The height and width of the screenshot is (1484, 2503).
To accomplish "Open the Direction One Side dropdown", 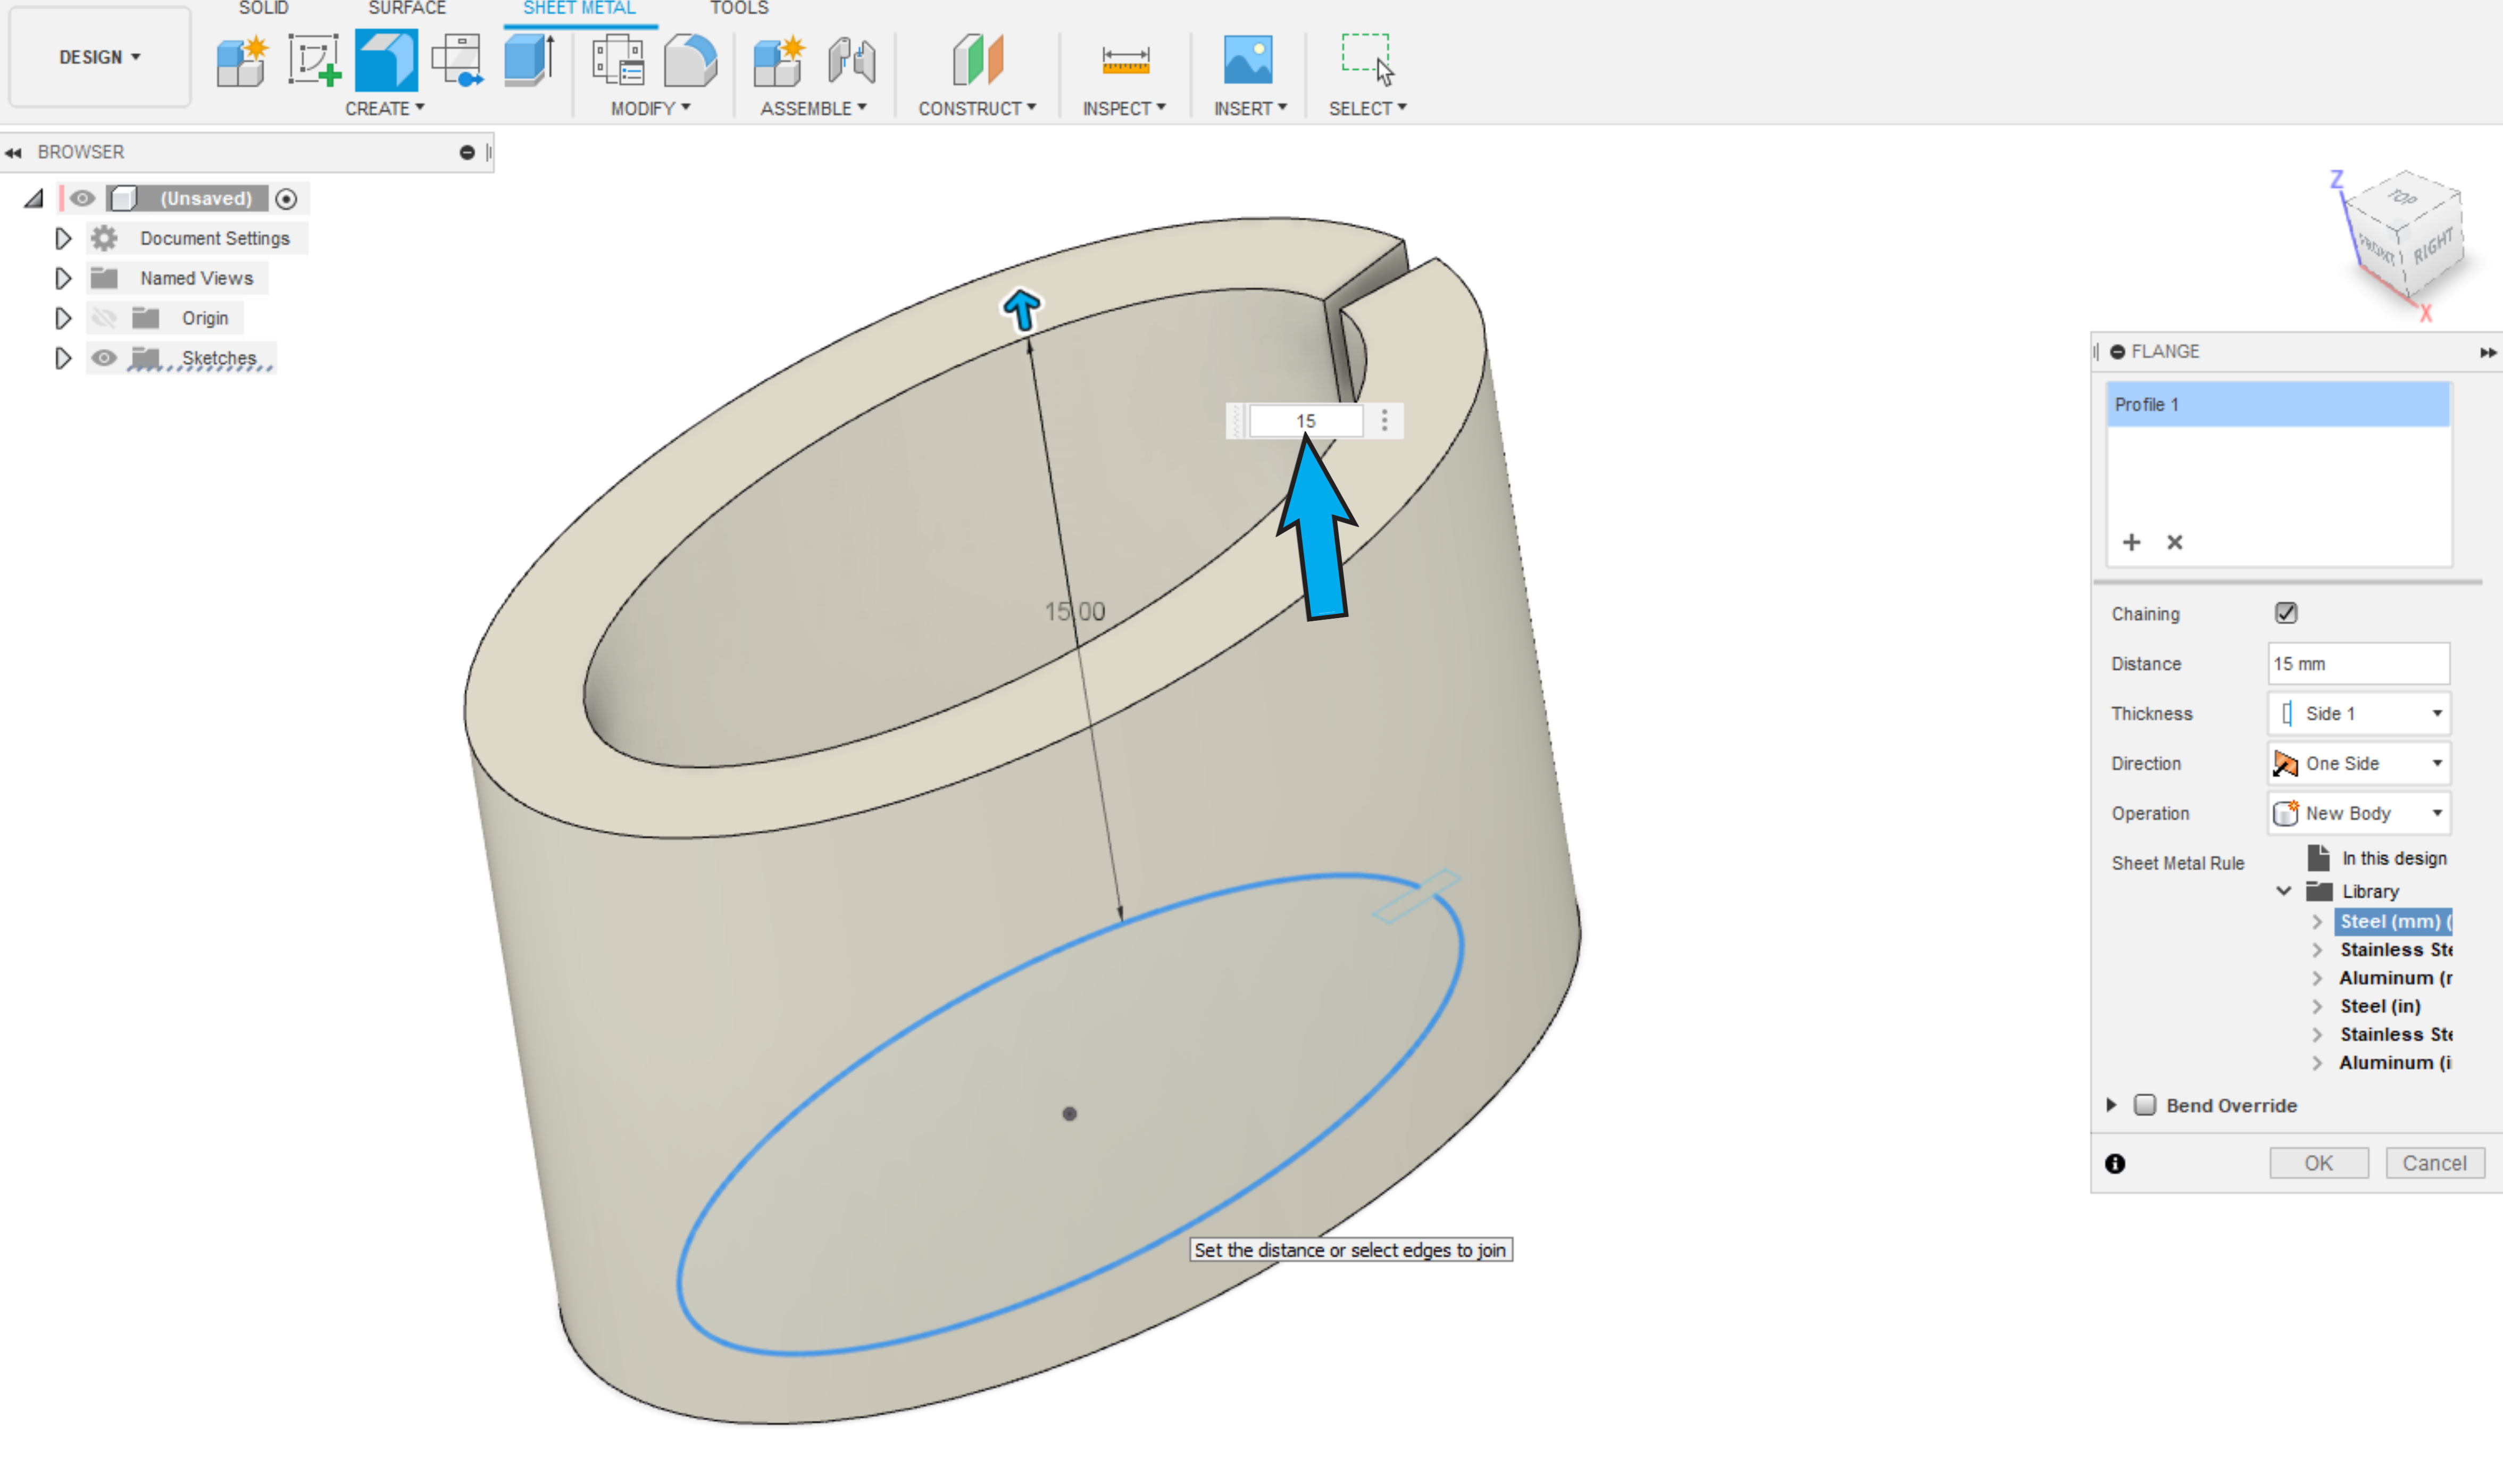I will [2358, 763].
